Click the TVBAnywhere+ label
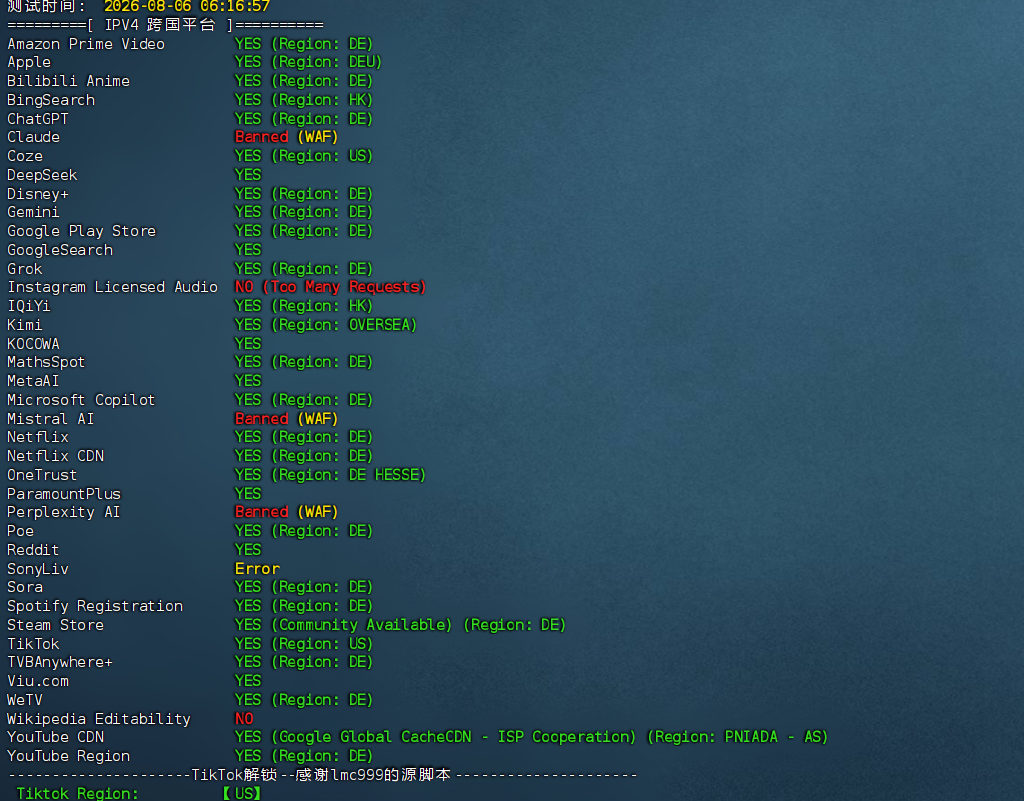 (x=60, y=663)
